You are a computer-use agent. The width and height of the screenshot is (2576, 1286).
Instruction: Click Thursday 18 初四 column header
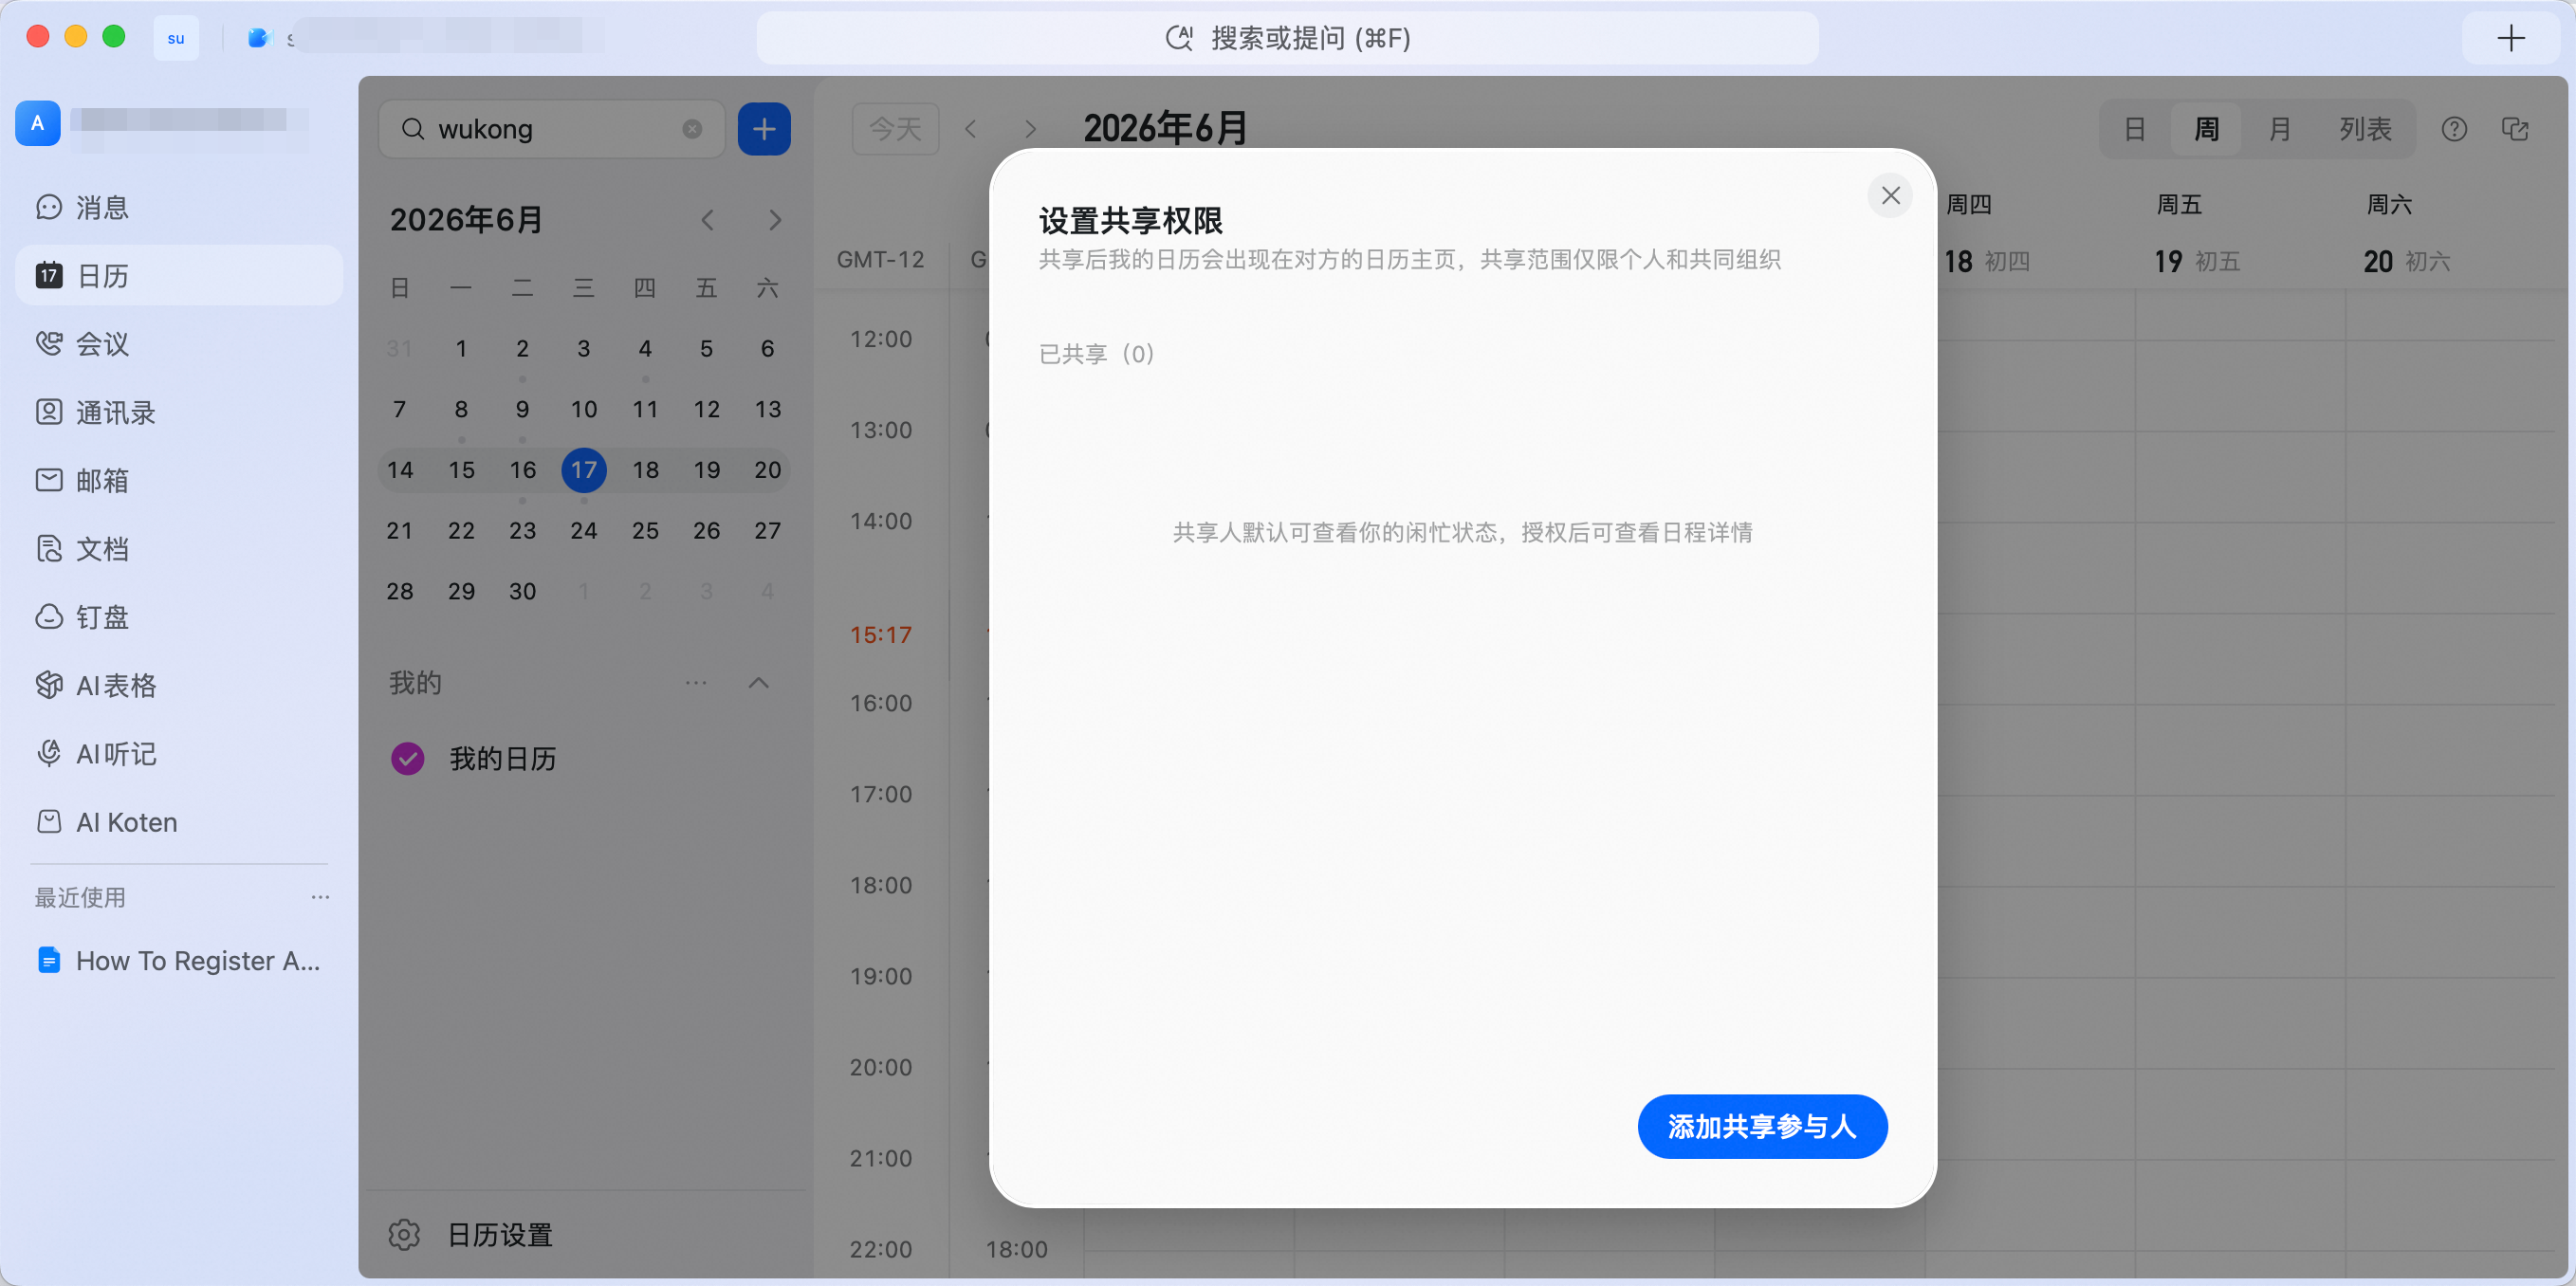pos(1987,262)
